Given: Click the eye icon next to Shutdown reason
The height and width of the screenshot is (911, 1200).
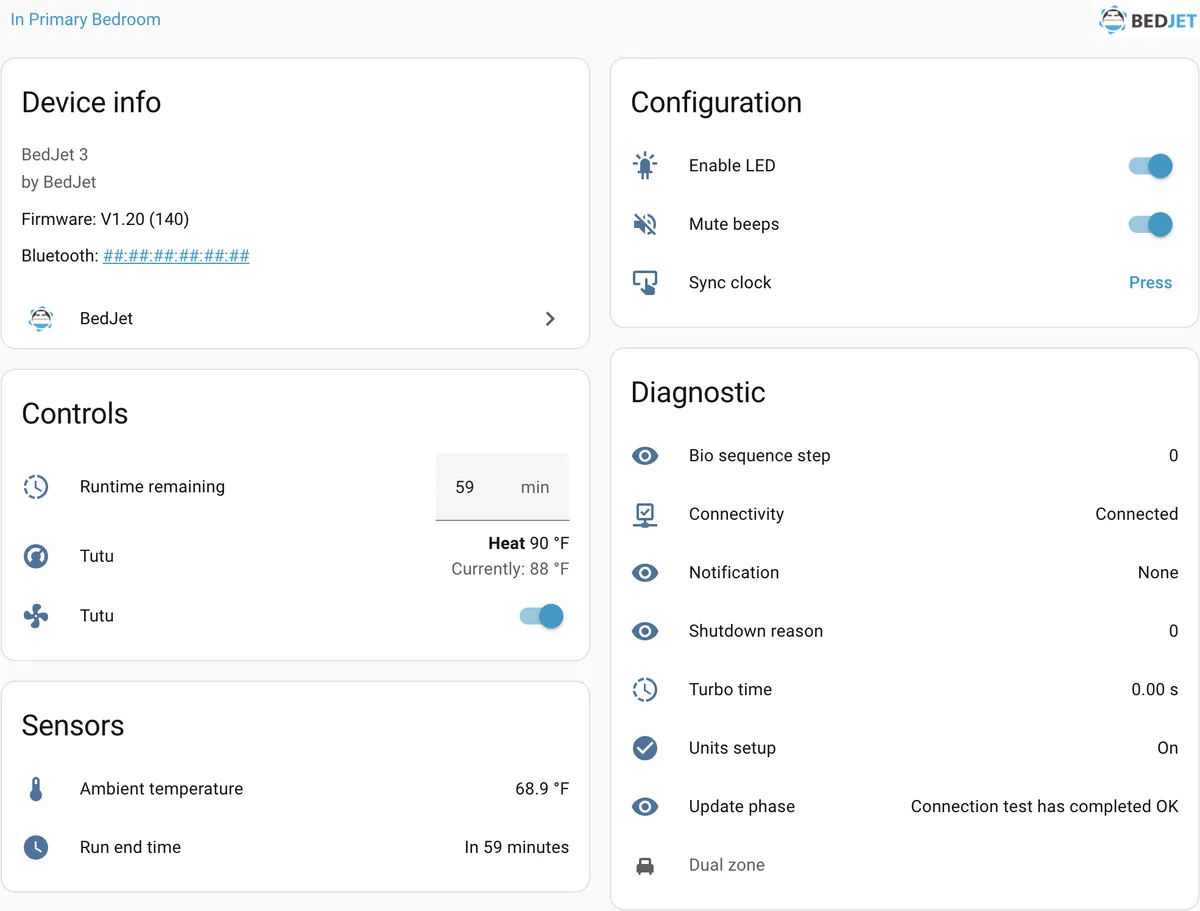Looking at the screenshot, I should click(645, 631).
